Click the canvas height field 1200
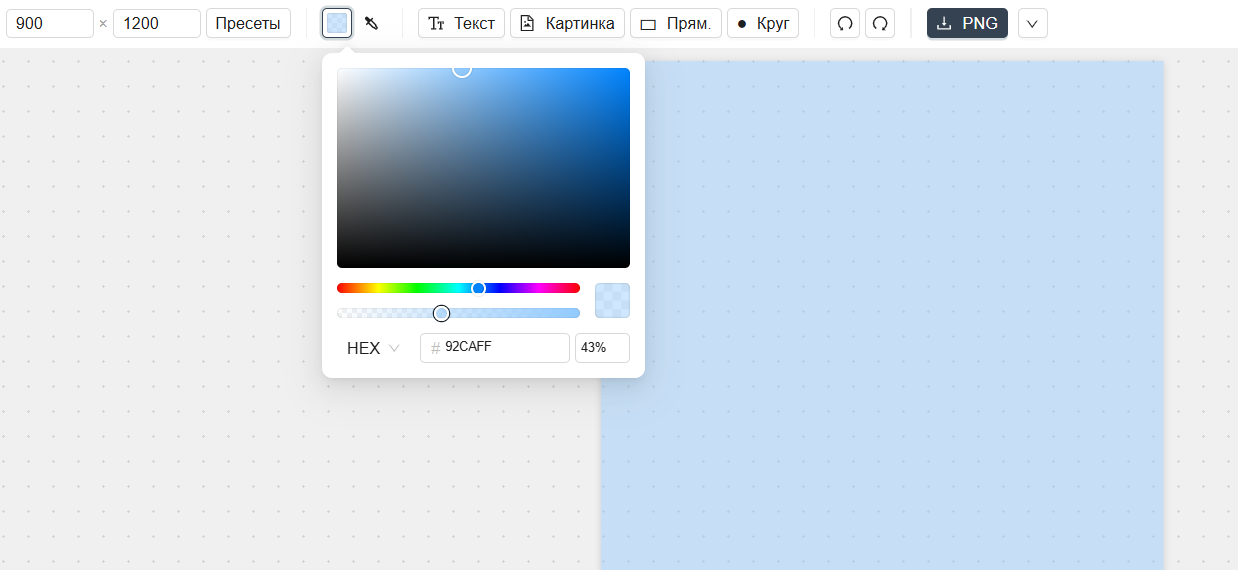The image size is (1238, 570). (156, 23)
